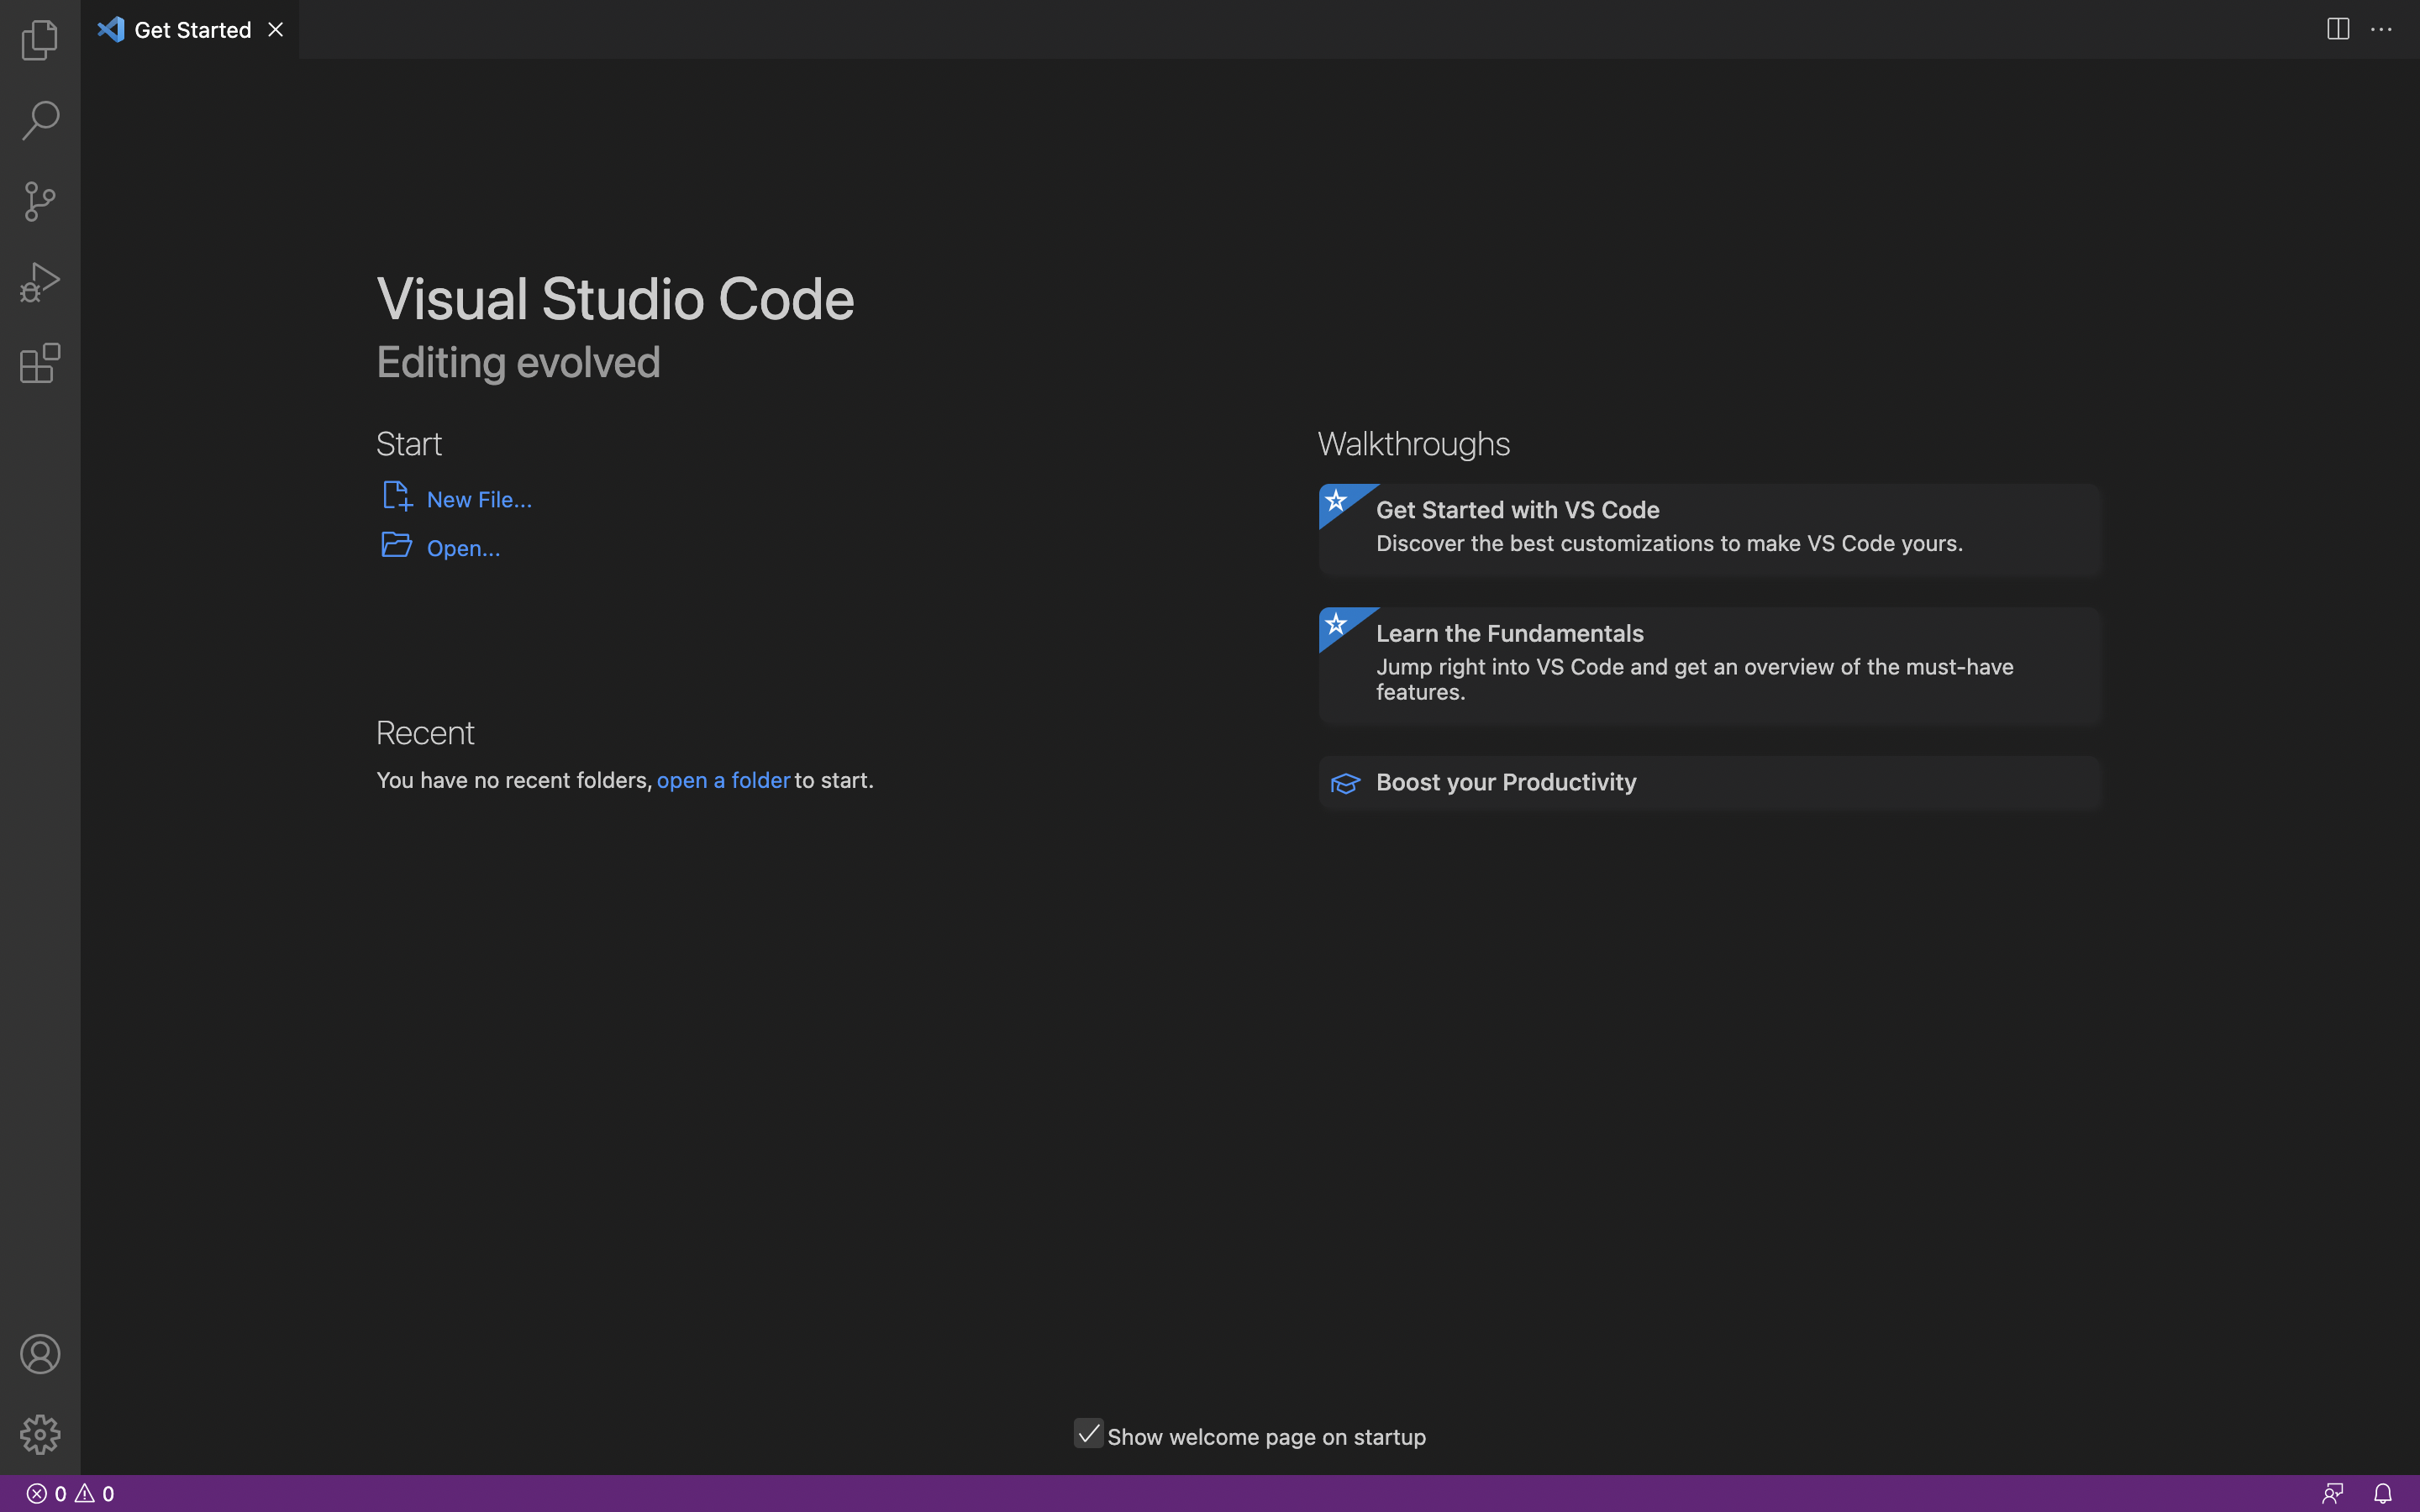The height and width of the screenshot is (1512, 2420).
Task: Click the Open... link
Action: 463,548
